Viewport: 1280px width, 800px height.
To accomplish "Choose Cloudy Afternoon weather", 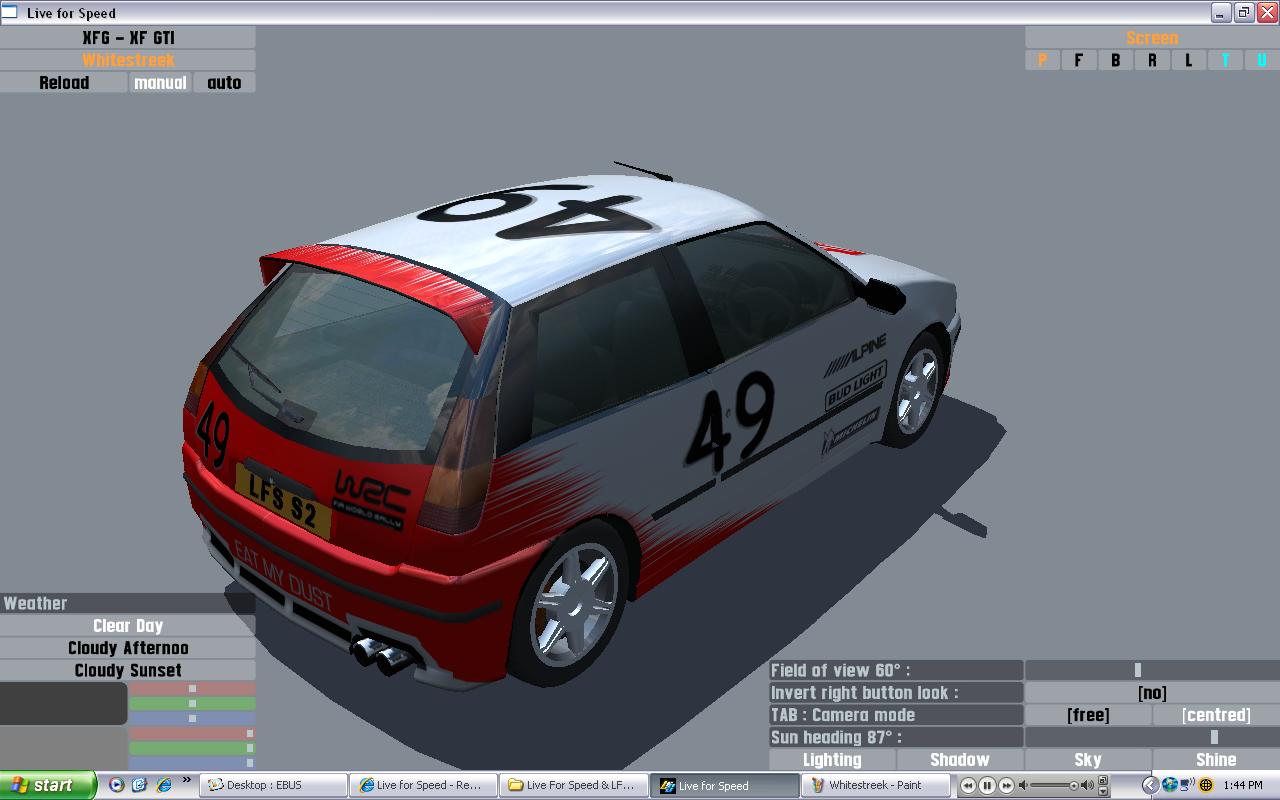I will coord(128,648).
